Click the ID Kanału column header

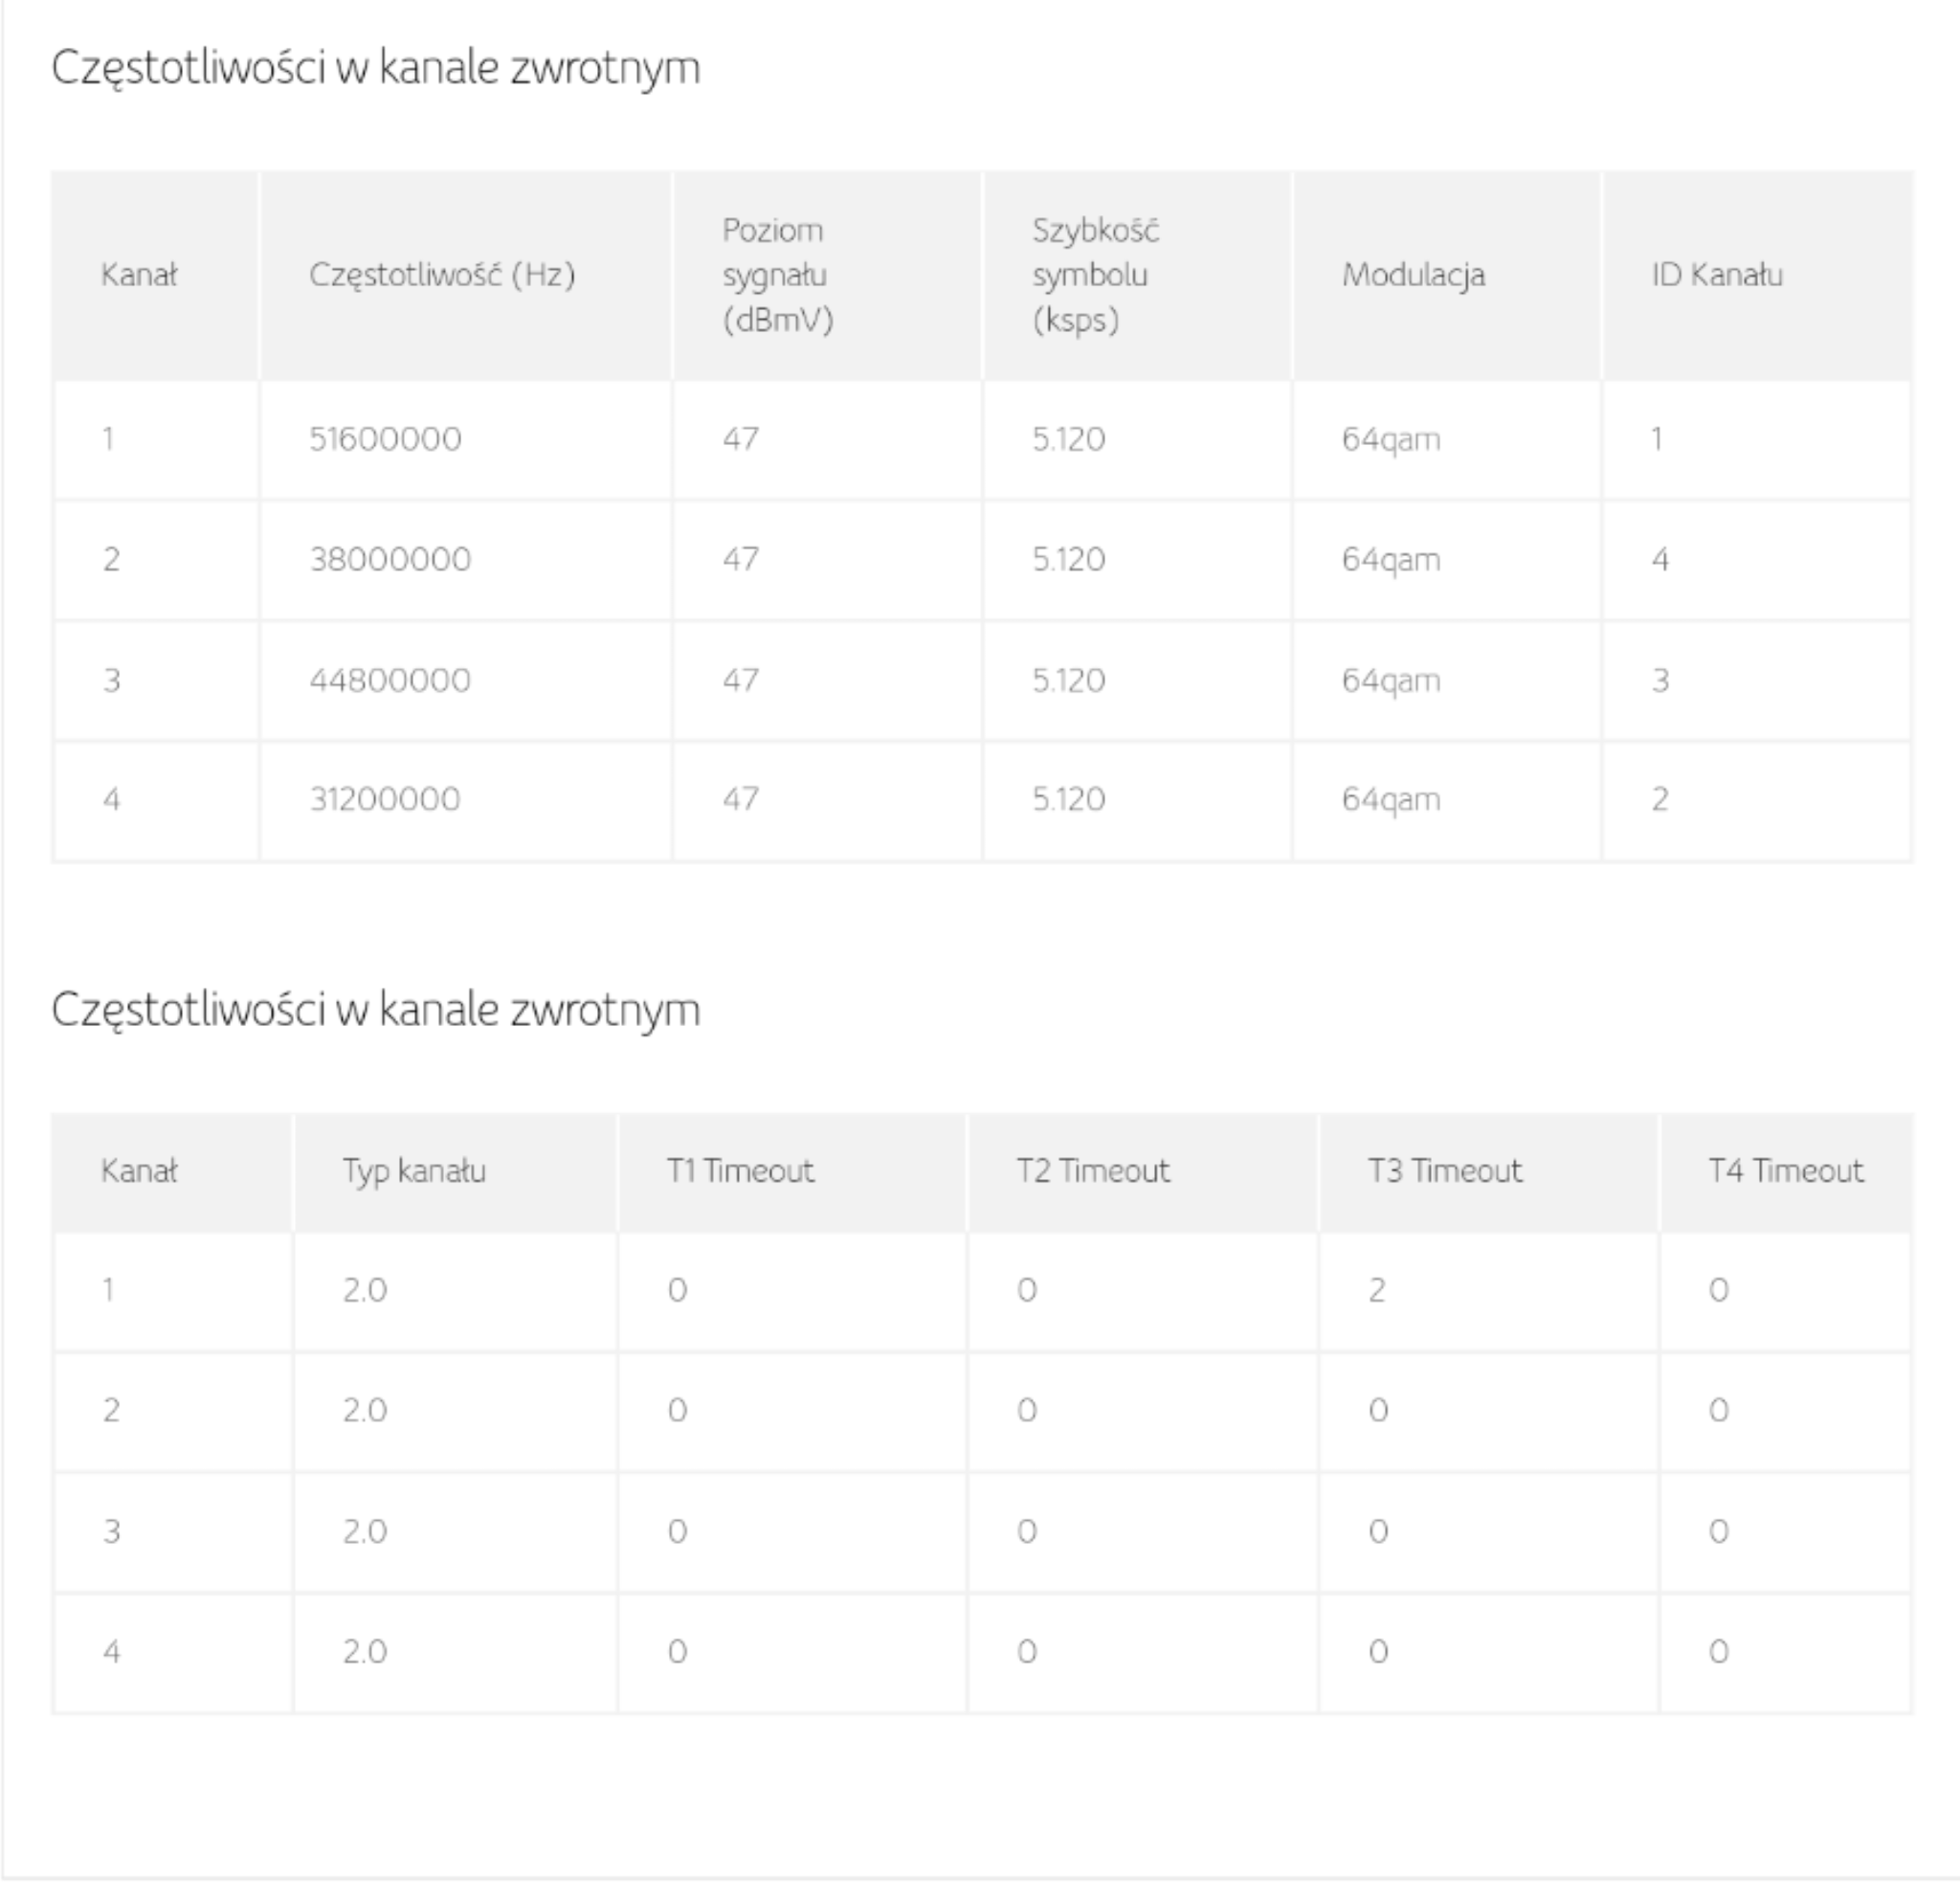[1717, 275]
